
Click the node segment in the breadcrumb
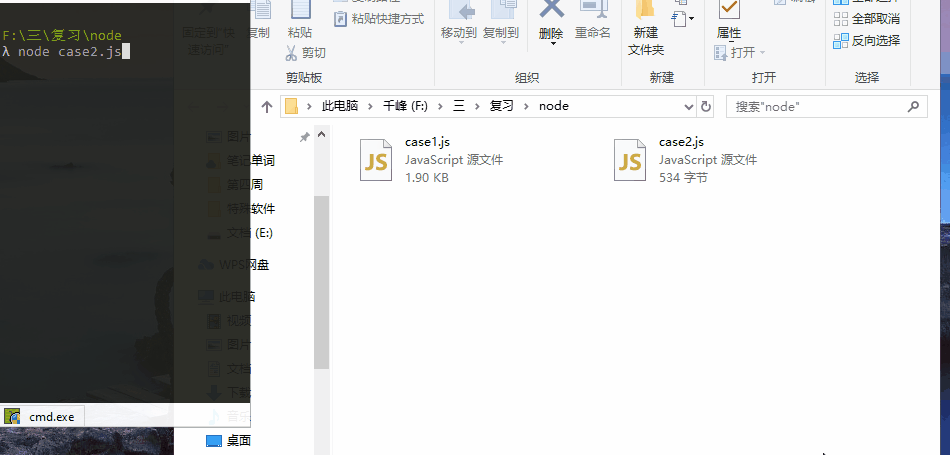coord(554,106)
